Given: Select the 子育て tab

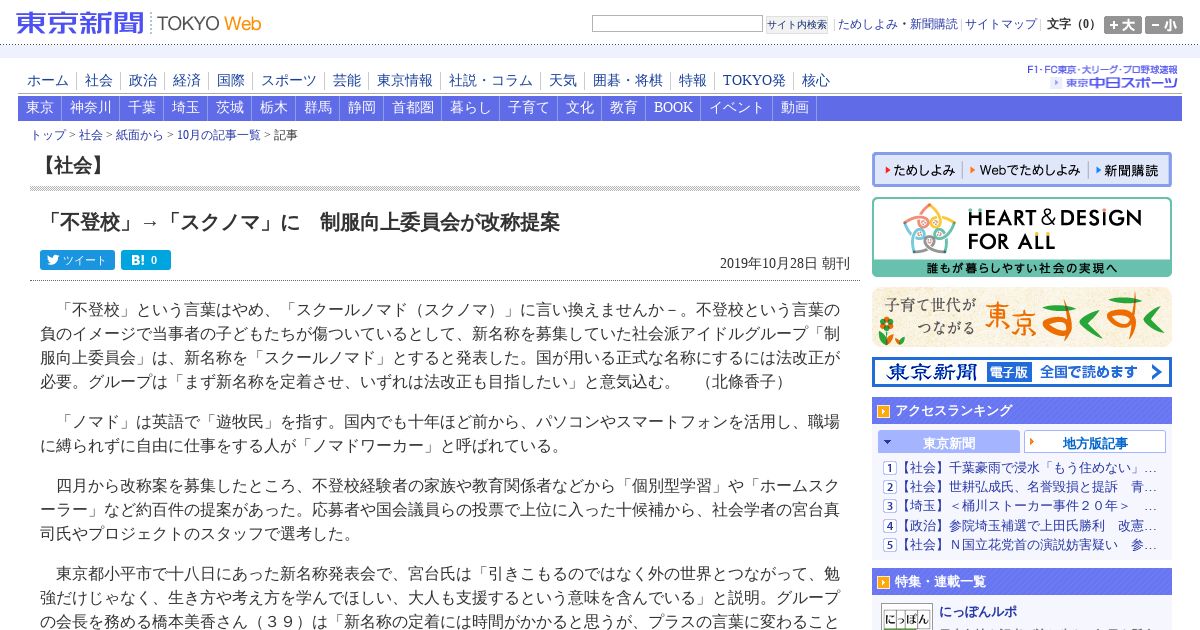Looking at the screenshot, I should point(529,108).
